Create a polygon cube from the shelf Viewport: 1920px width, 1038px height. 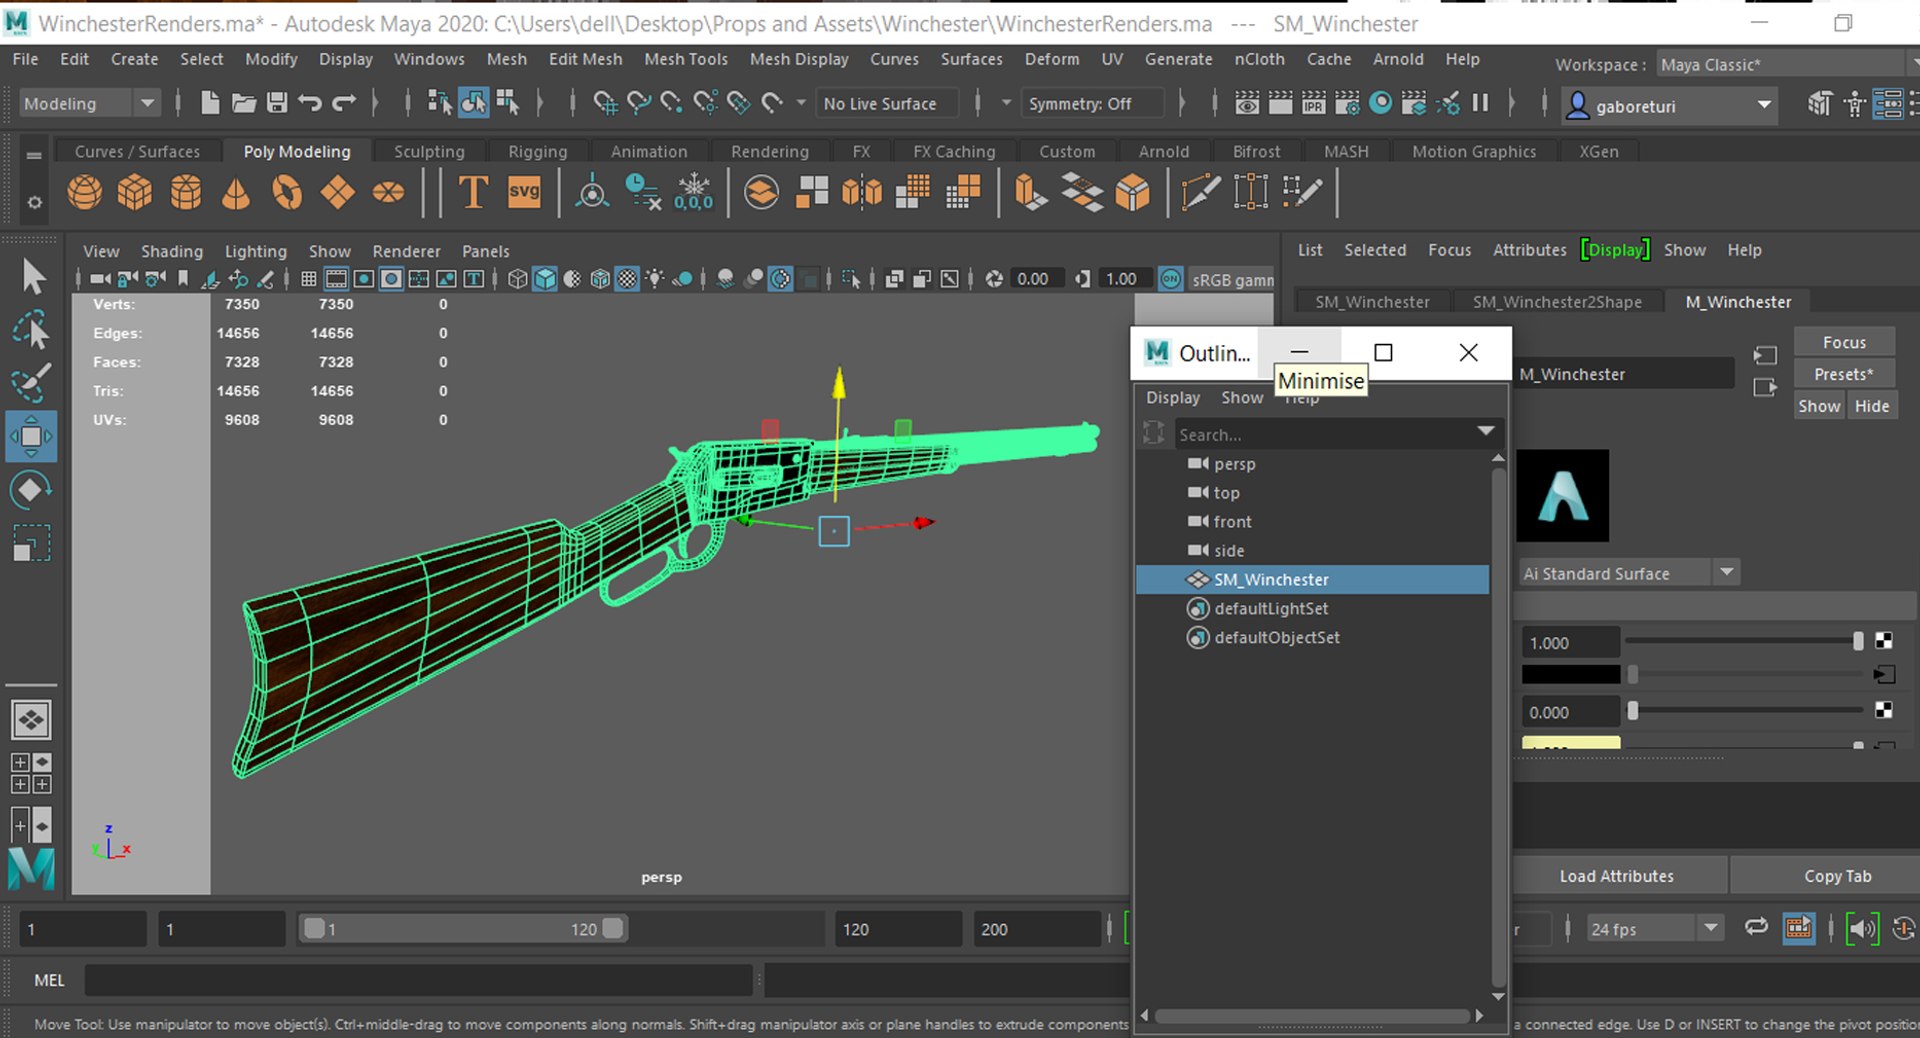(135, 191)
